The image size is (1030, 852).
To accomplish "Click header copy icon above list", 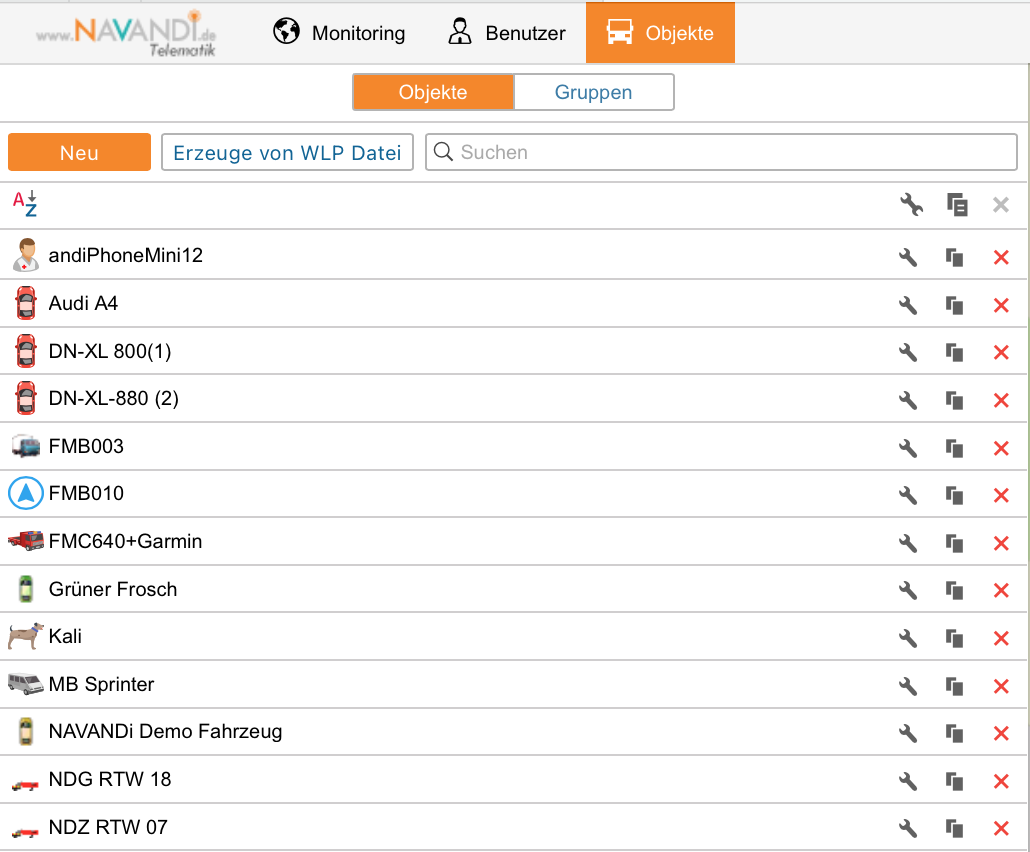I will click(957, 205).
